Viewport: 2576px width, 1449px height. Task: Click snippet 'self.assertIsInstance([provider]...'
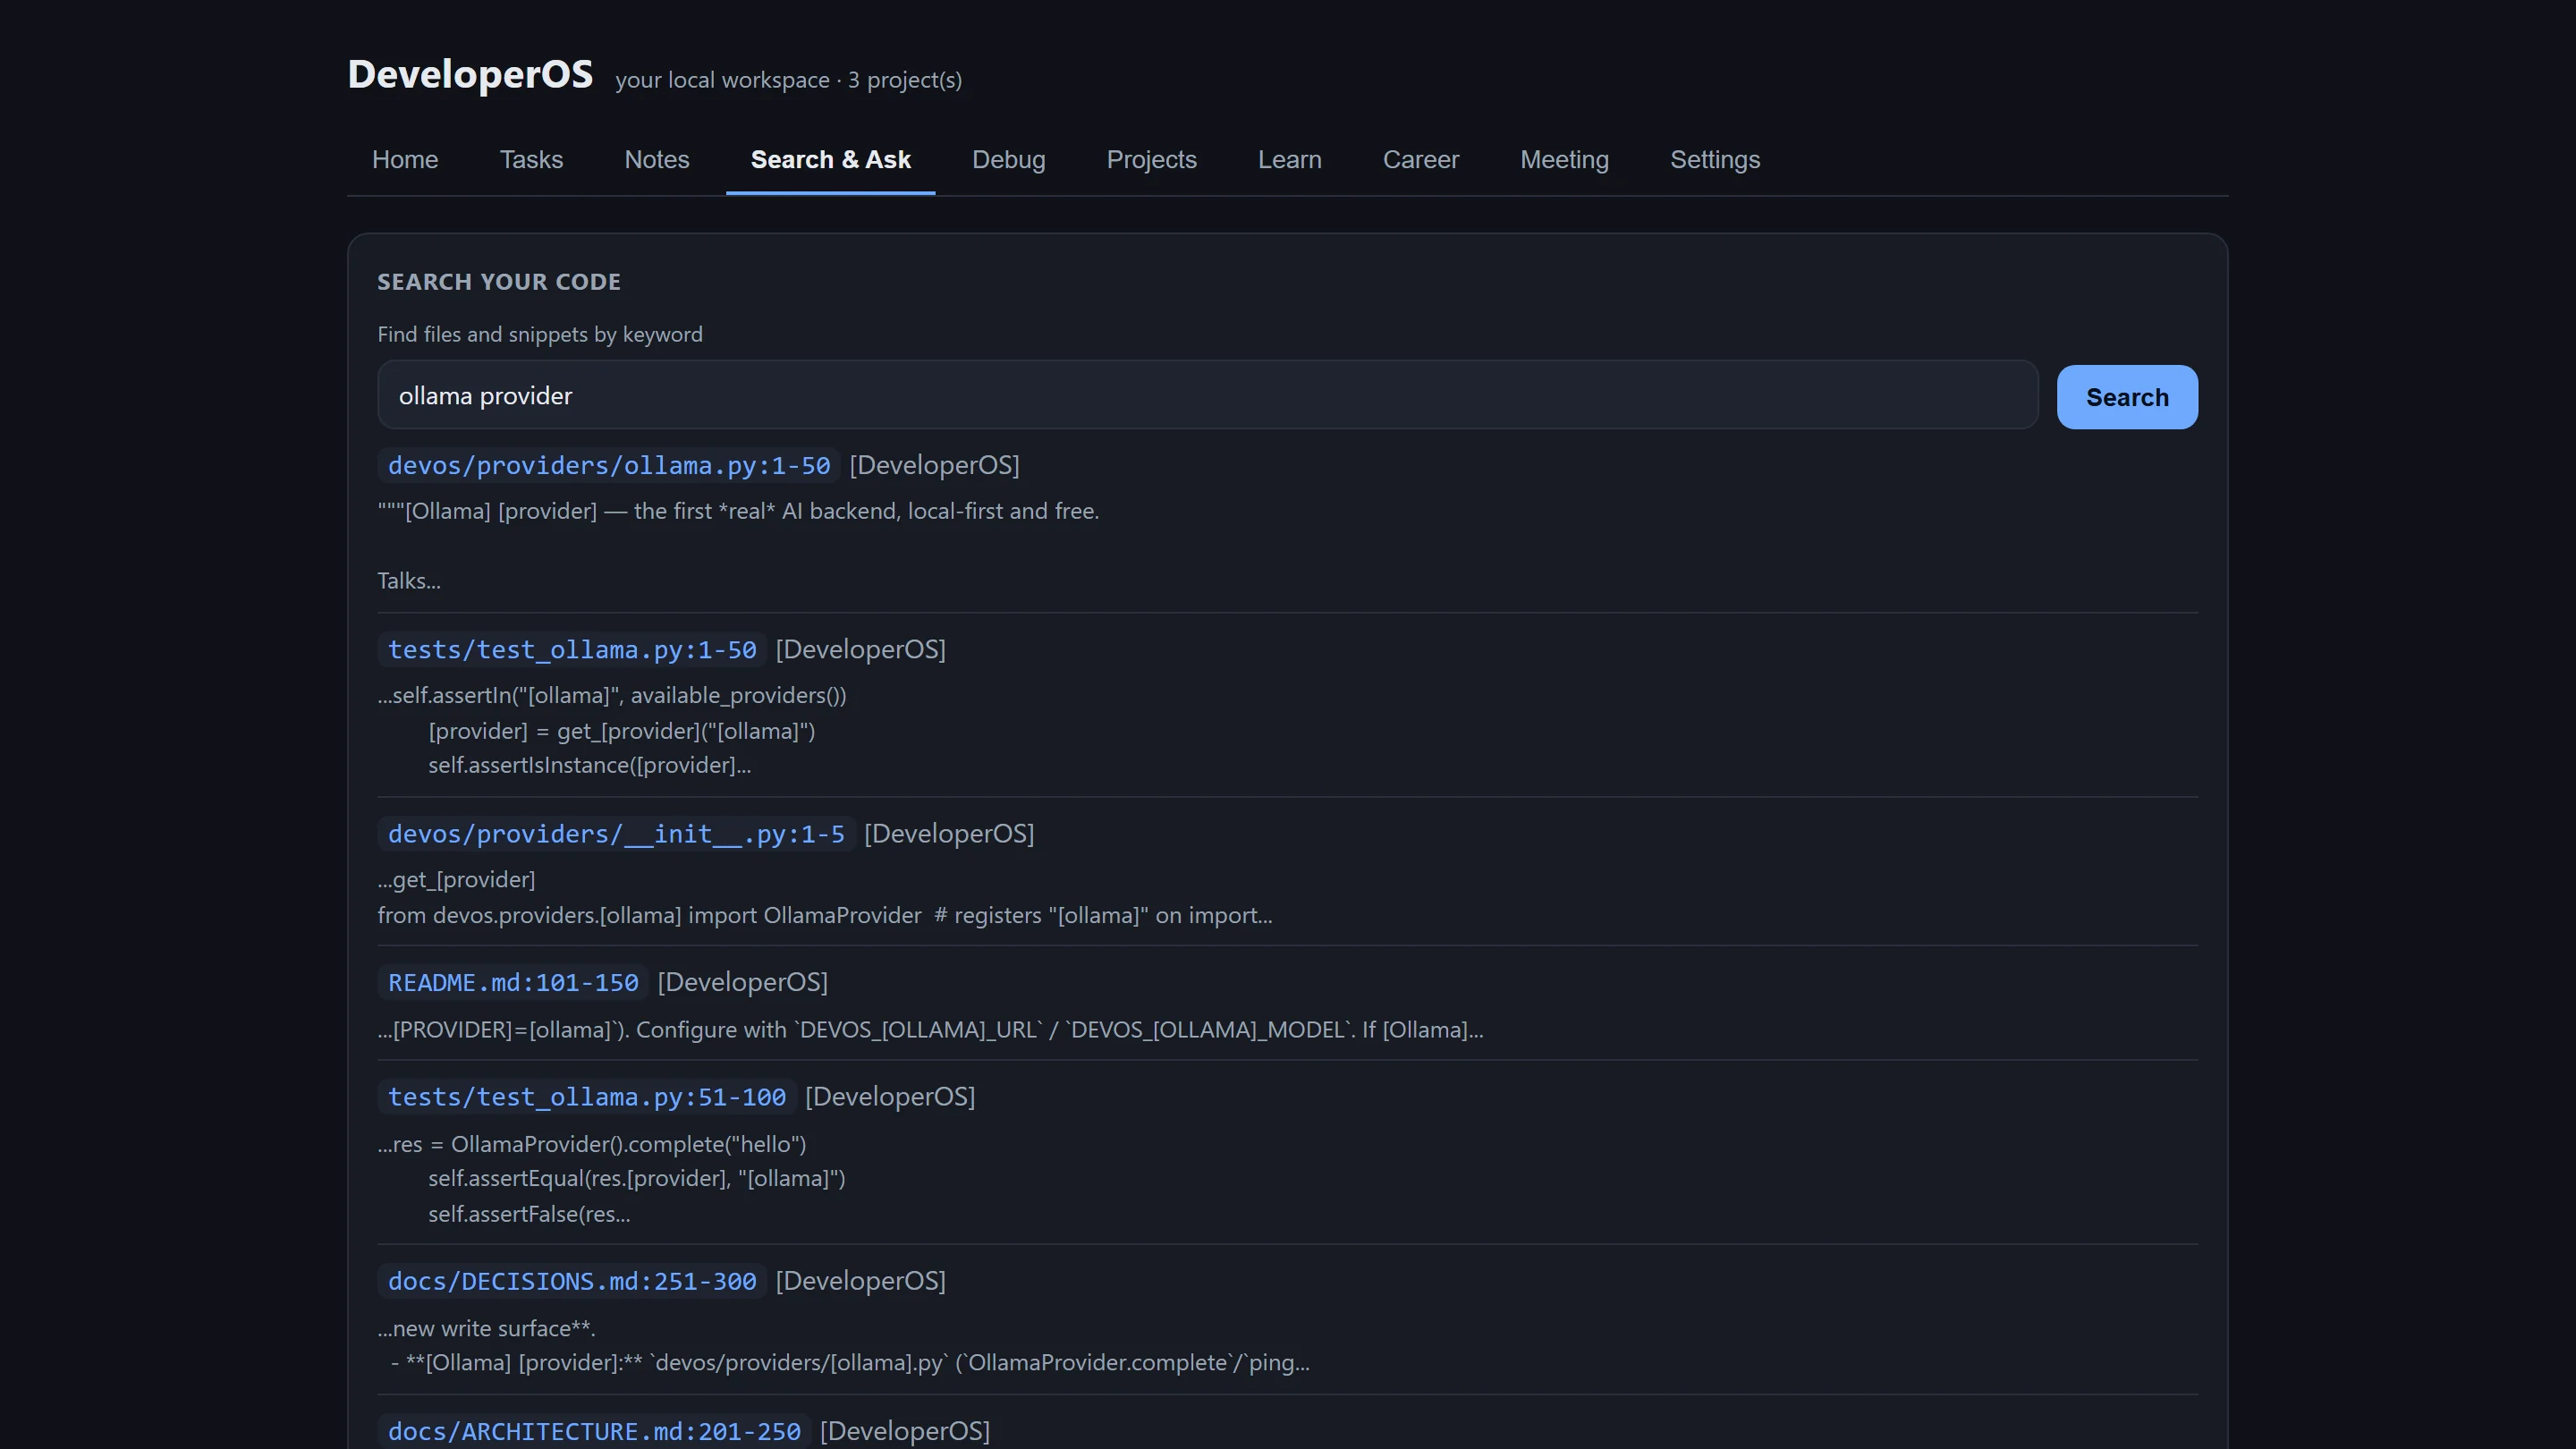tap(590, 765)
